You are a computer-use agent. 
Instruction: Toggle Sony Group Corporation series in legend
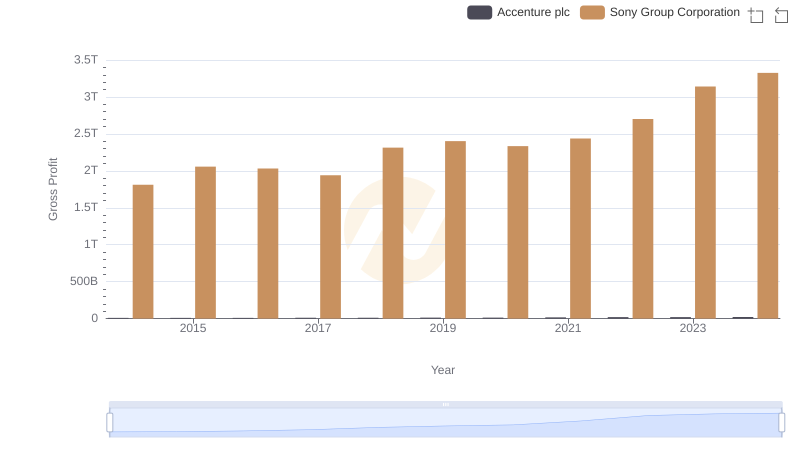[x=660, y=12]
